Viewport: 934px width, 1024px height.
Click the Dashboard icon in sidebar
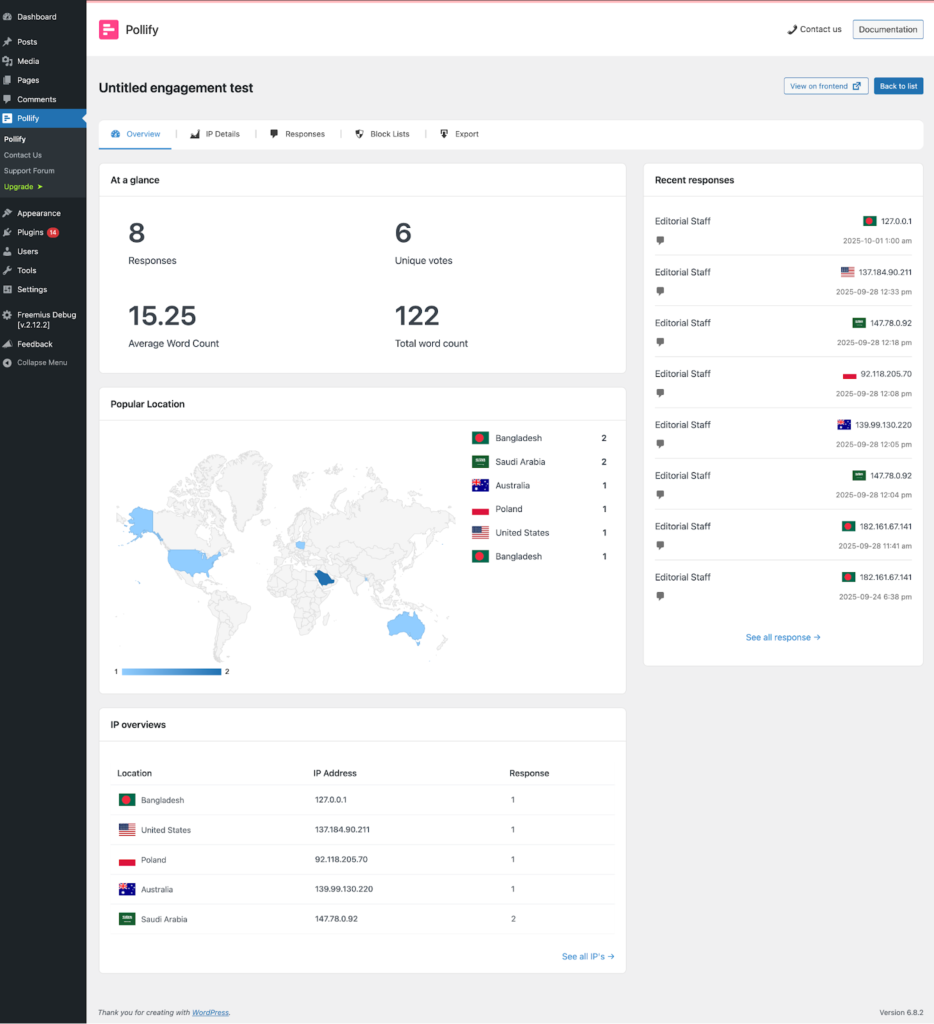(x=8, y=17)
